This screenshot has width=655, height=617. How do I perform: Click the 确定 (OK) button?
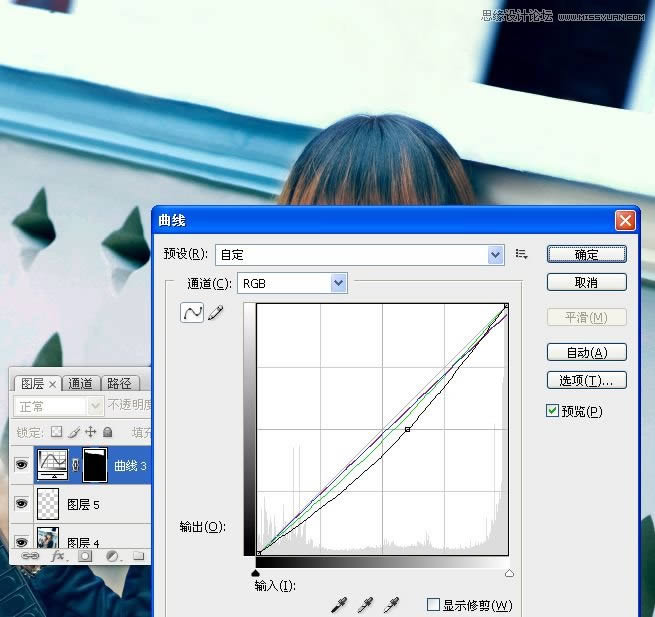(586, 255)
